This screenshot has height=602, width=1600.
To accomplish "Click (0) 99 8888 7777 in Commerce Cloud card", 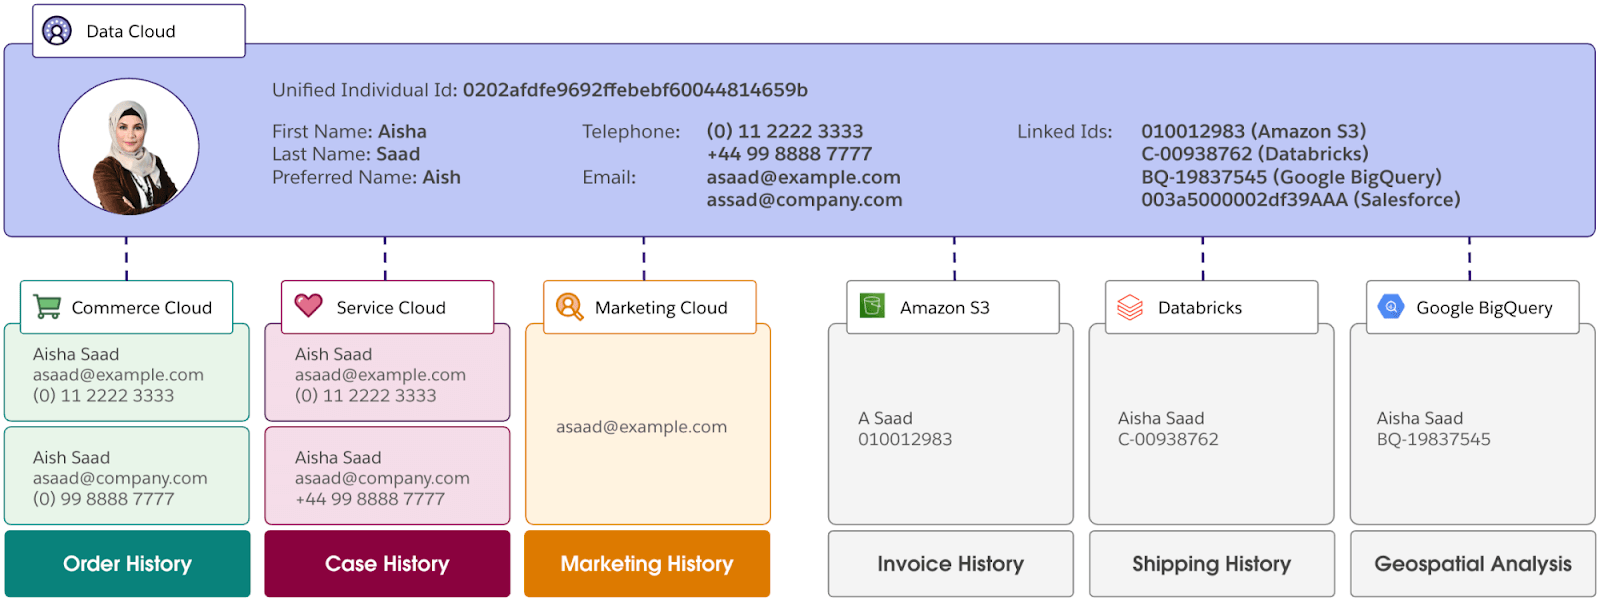I will tap(103, 499).
